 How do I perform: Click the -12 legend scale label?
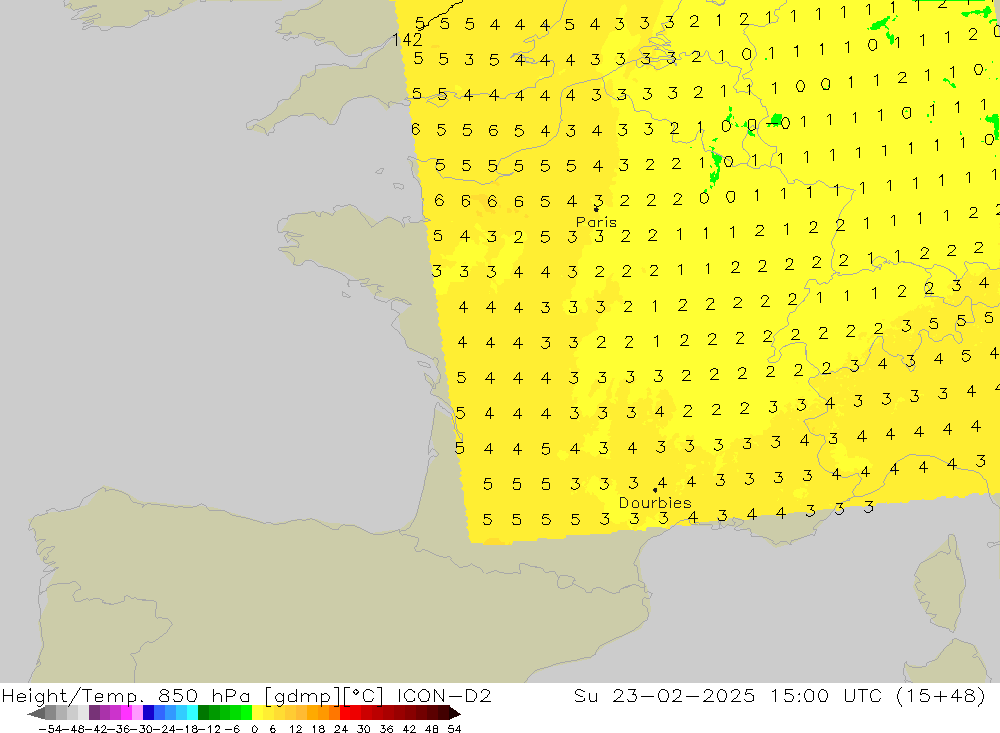click(x=210, y=729)
